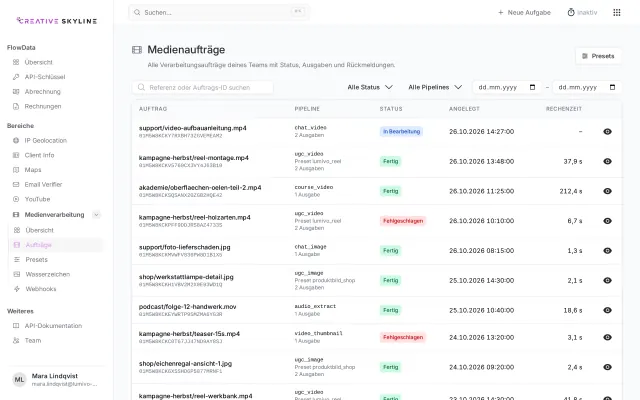Viewport: 640px width, 400px height.
Task: Open FlowData Übersicht in the sidebar
Action: (38, 62)
